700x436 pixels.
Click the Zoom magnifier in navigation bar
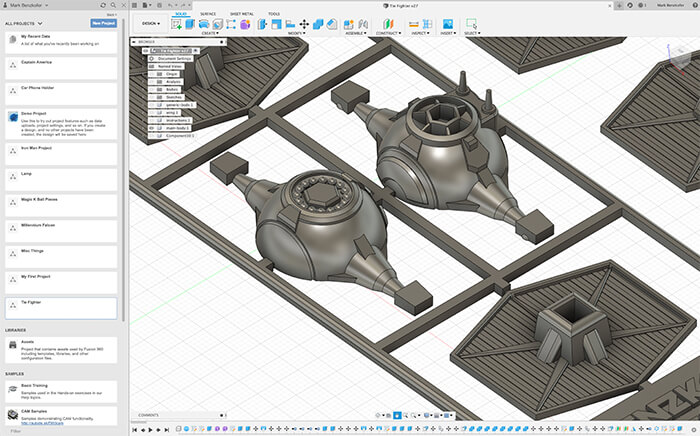(406, 415)
